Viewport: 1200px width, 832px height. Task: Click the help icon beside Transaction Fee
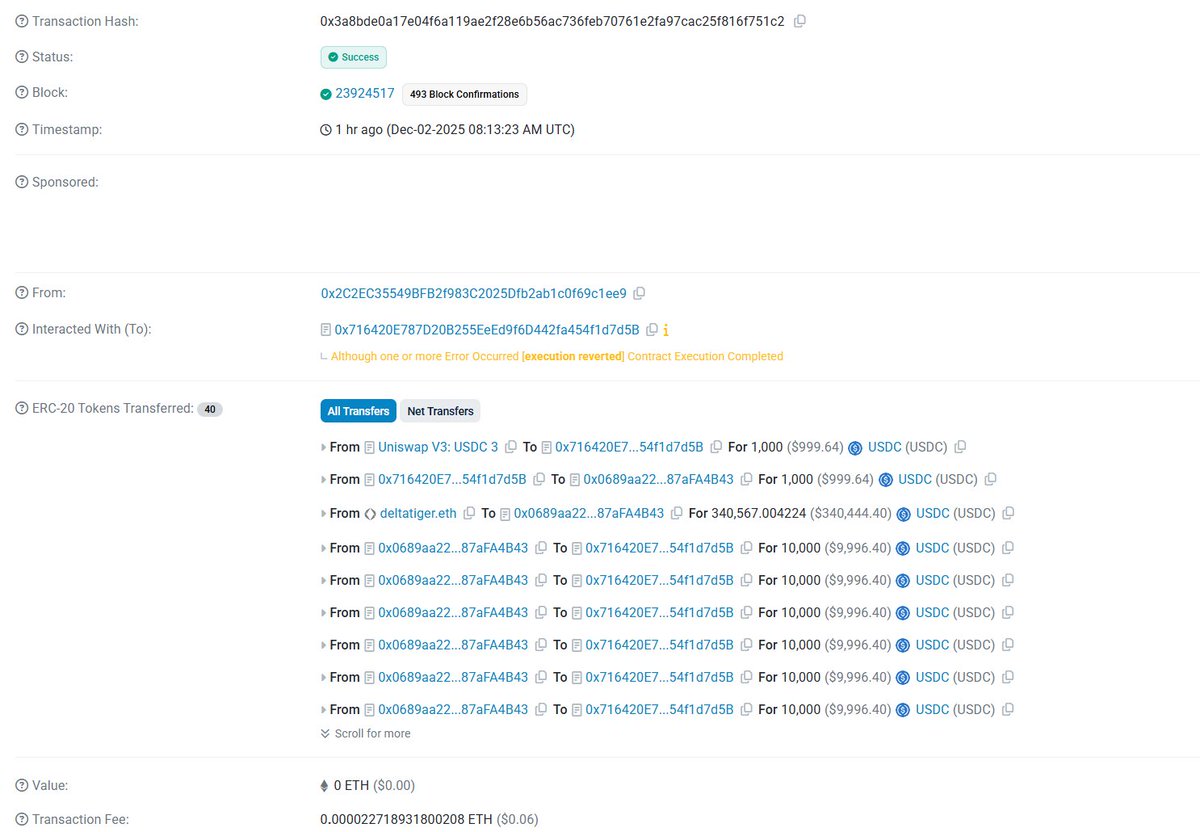click(22, 819)
